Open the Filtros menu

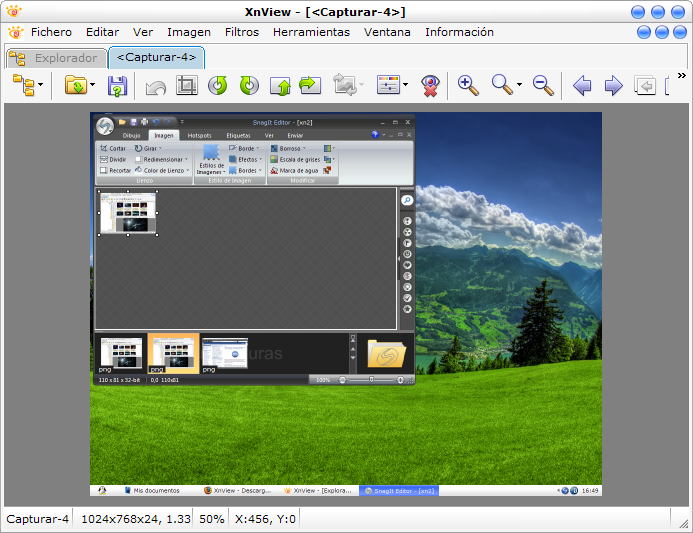tap(242, 32)
